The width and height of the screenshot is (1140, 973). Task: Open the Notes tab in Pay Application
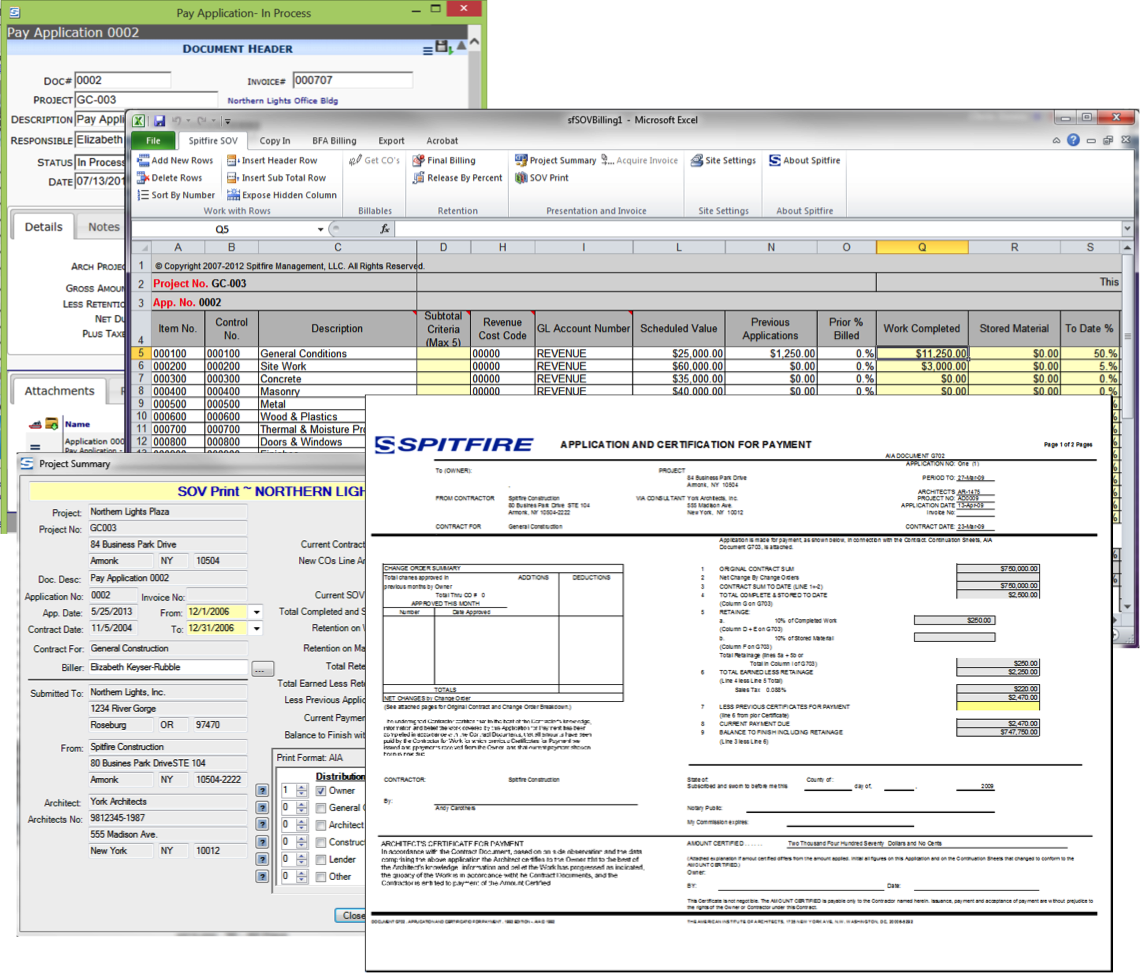click(103, 227)
